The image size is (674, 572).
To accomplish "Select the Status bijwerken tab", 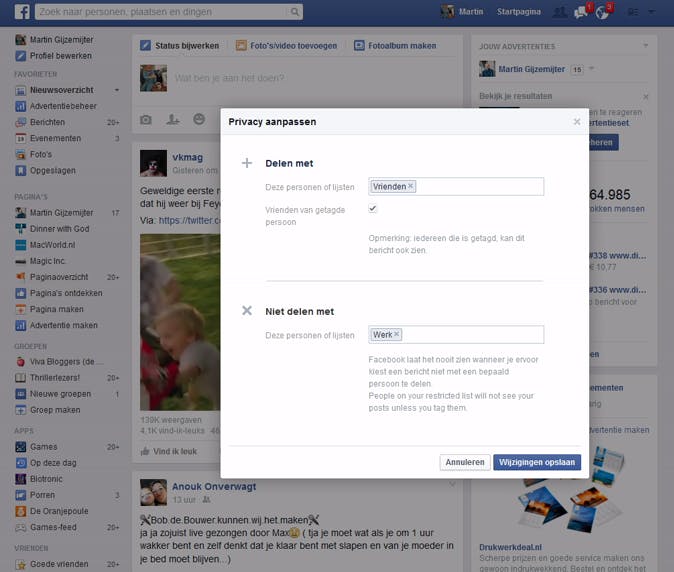I will pyautogui.click(x=180, y=46).
